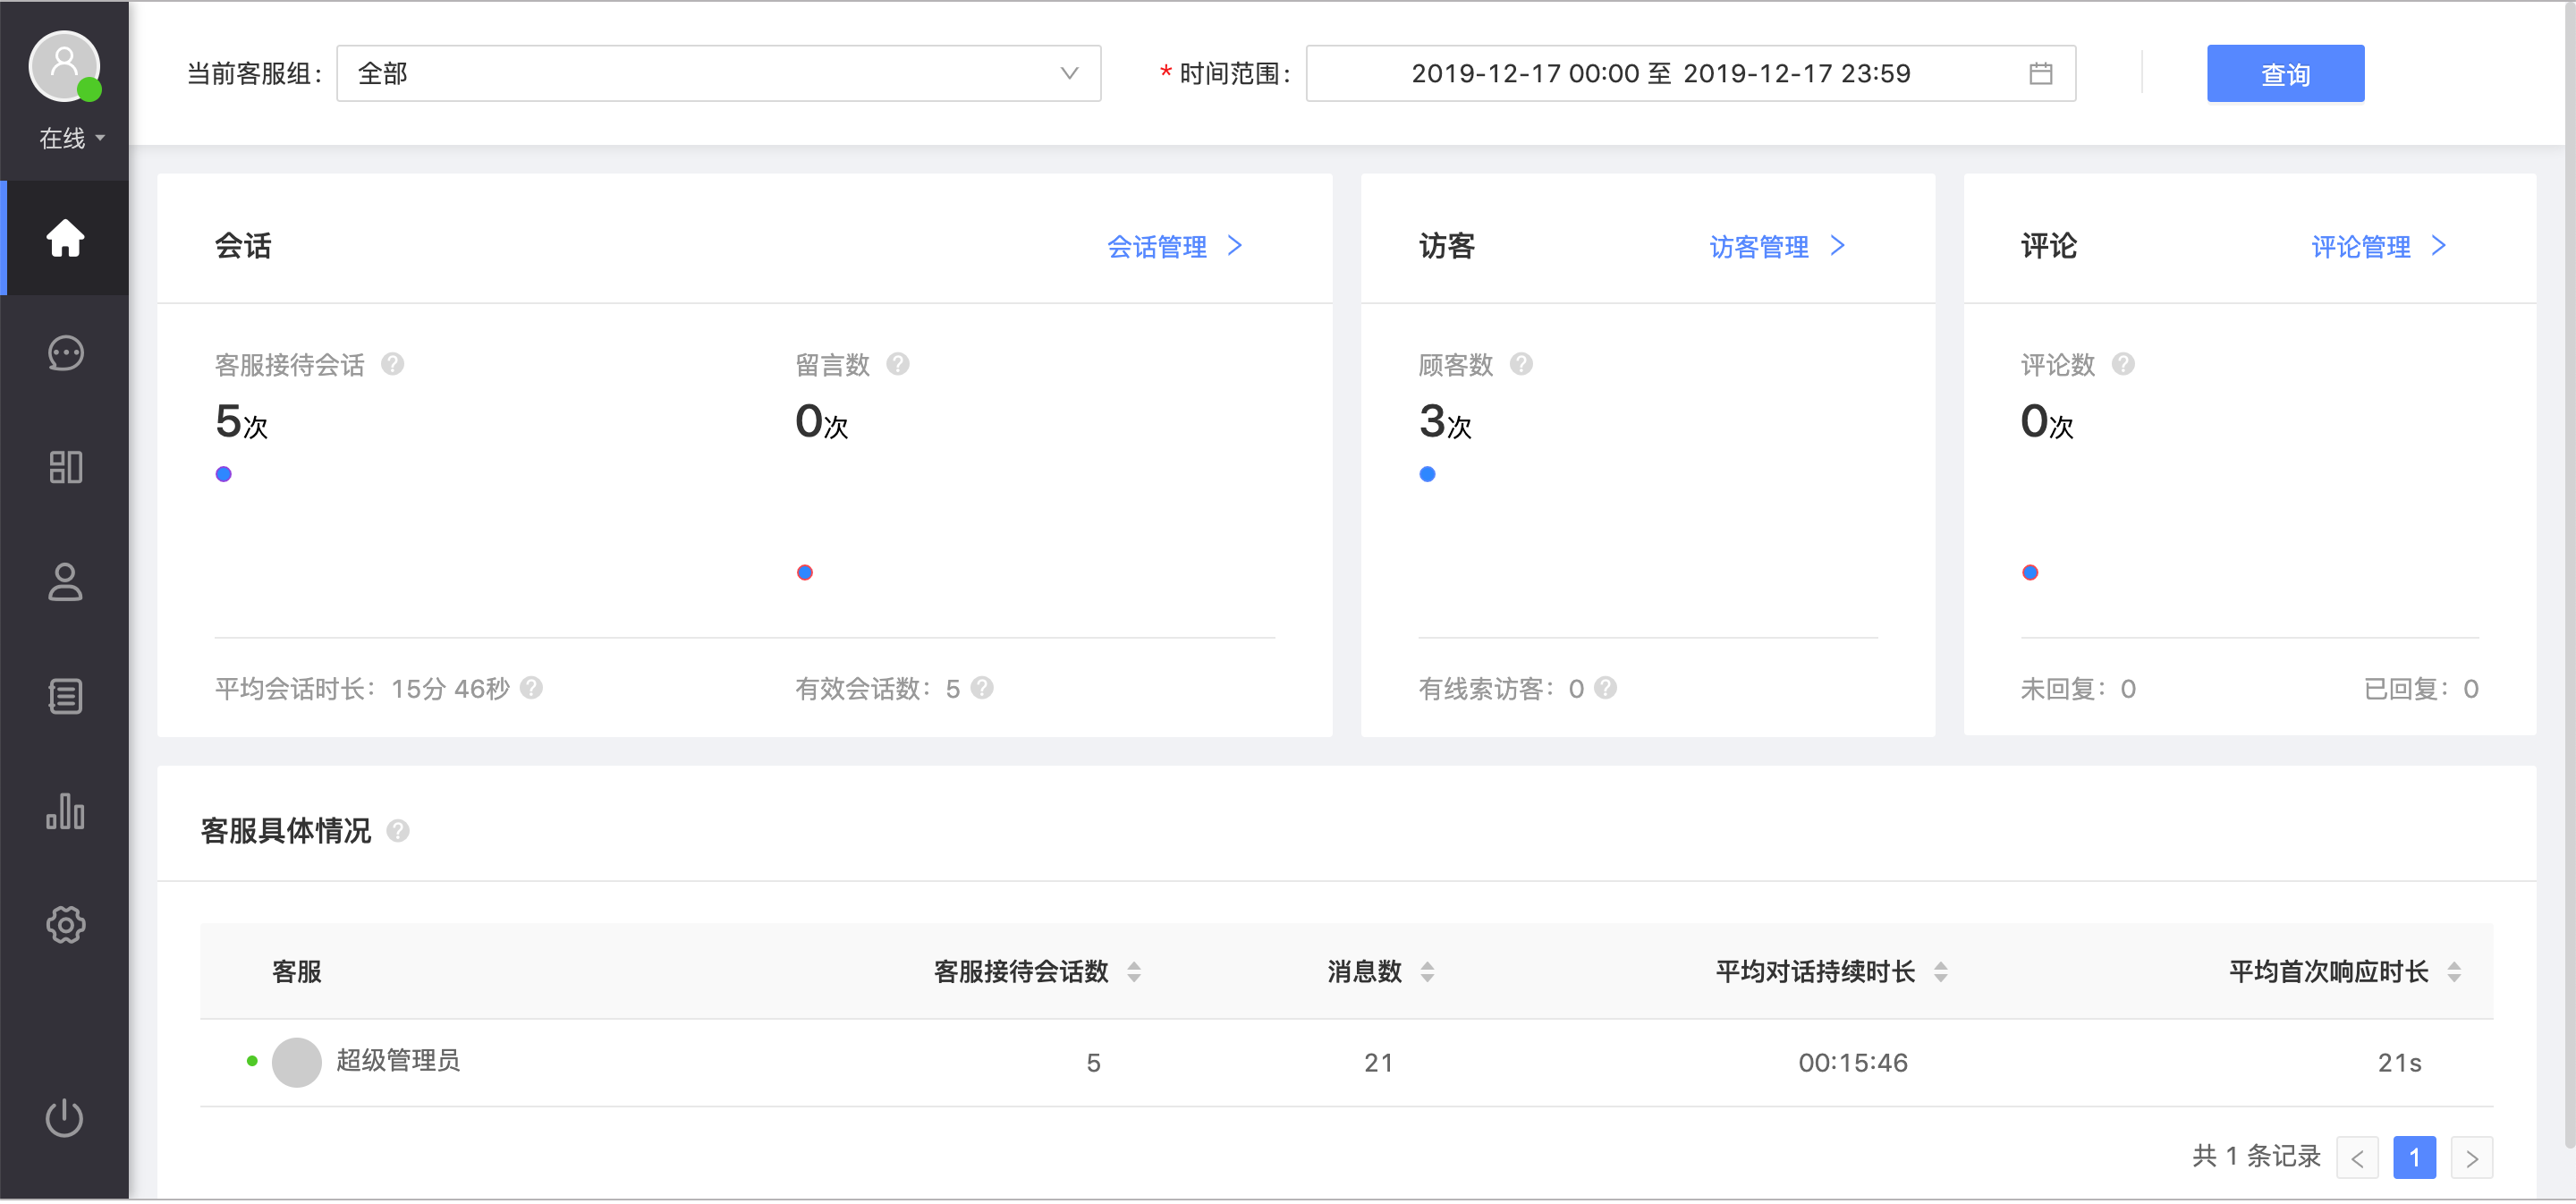Open the settings gear icon in sidebar
Viewport: 2576px width, 1204px height.
click(x=64, y=925)
